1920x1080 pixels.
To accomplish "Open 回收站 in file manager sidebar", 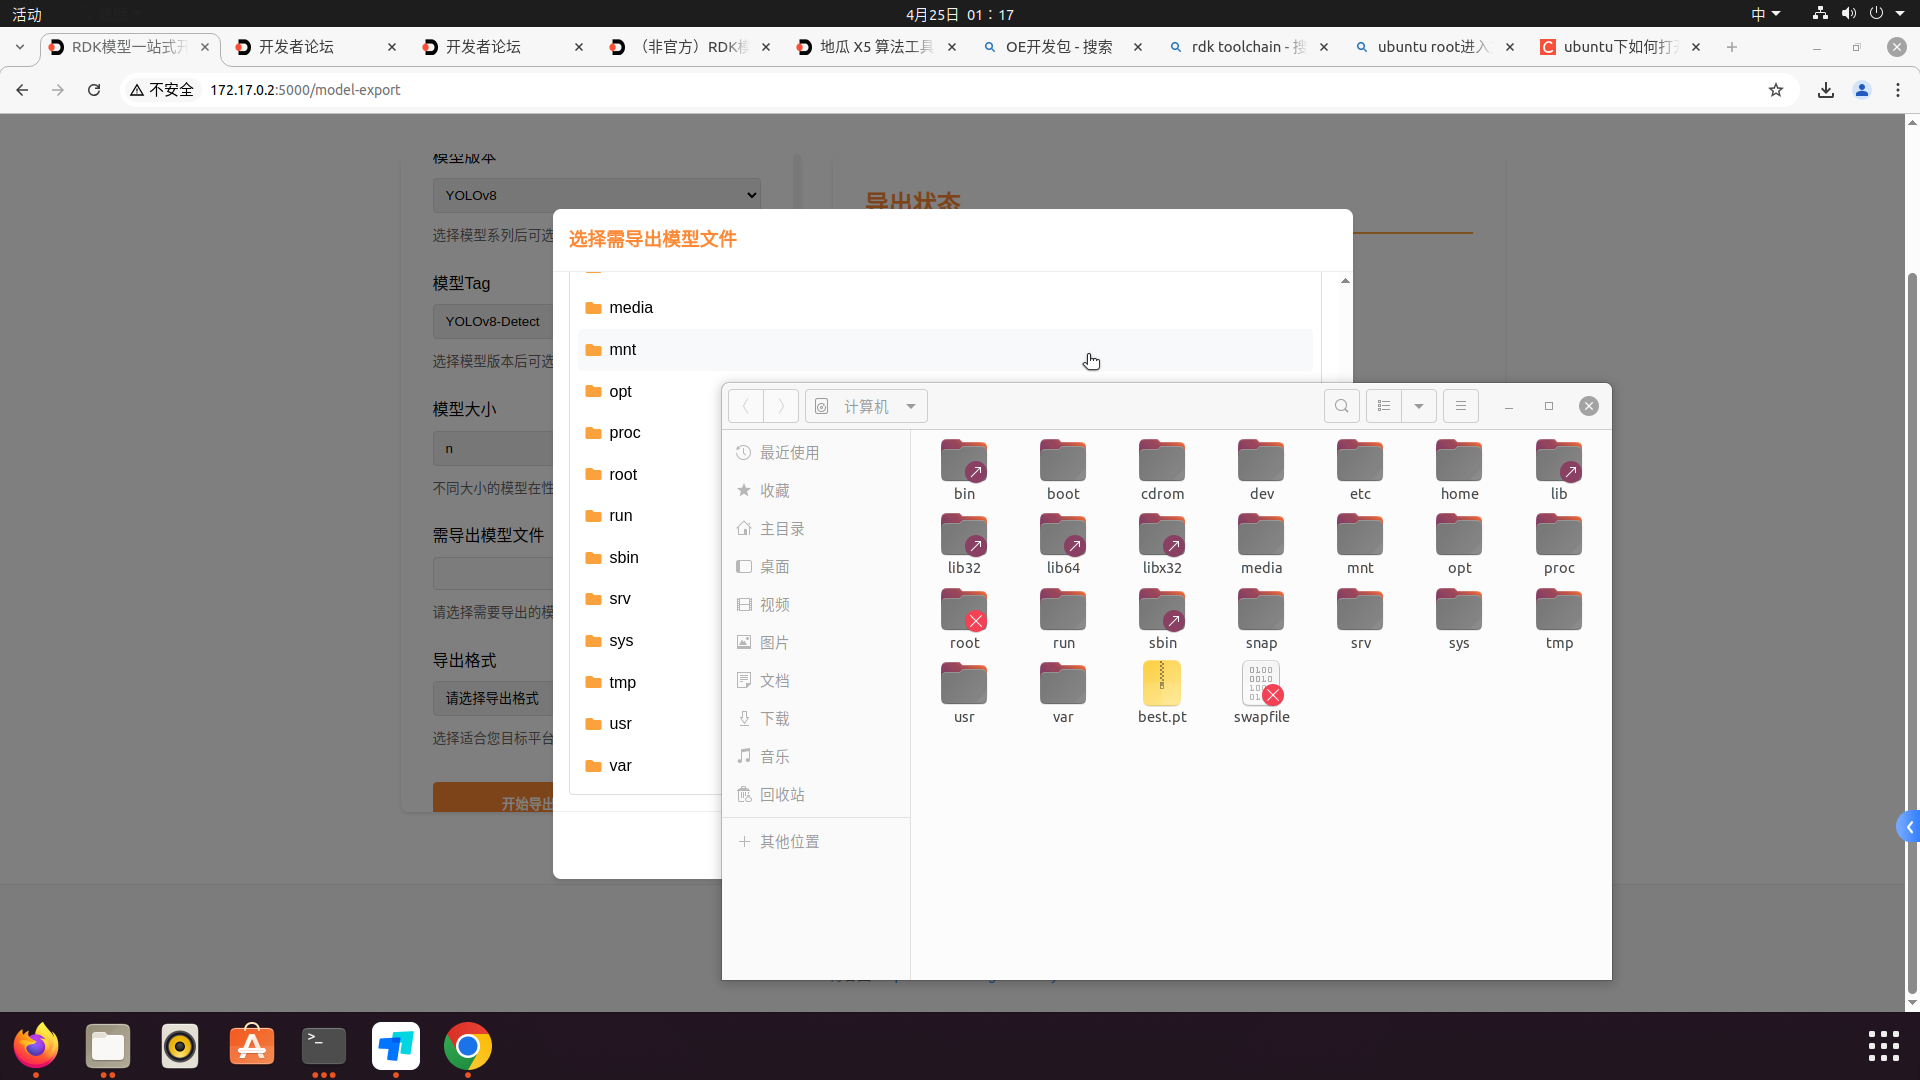I will (816, 795).
